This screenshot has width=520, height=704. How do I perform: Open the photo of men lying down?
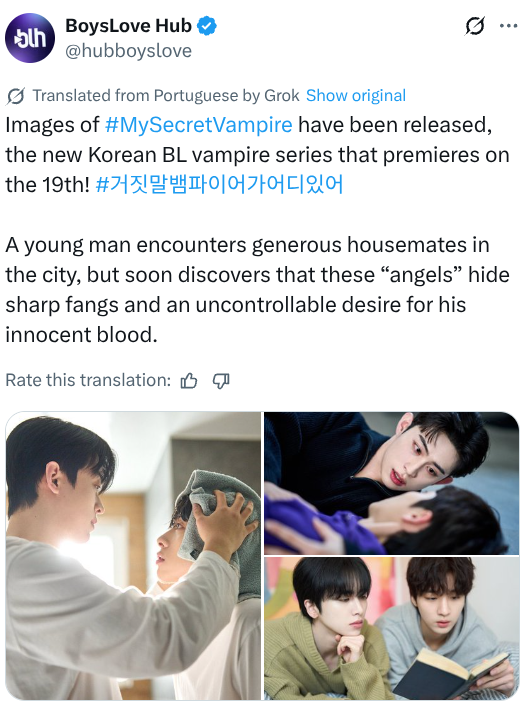coord(391,483)
